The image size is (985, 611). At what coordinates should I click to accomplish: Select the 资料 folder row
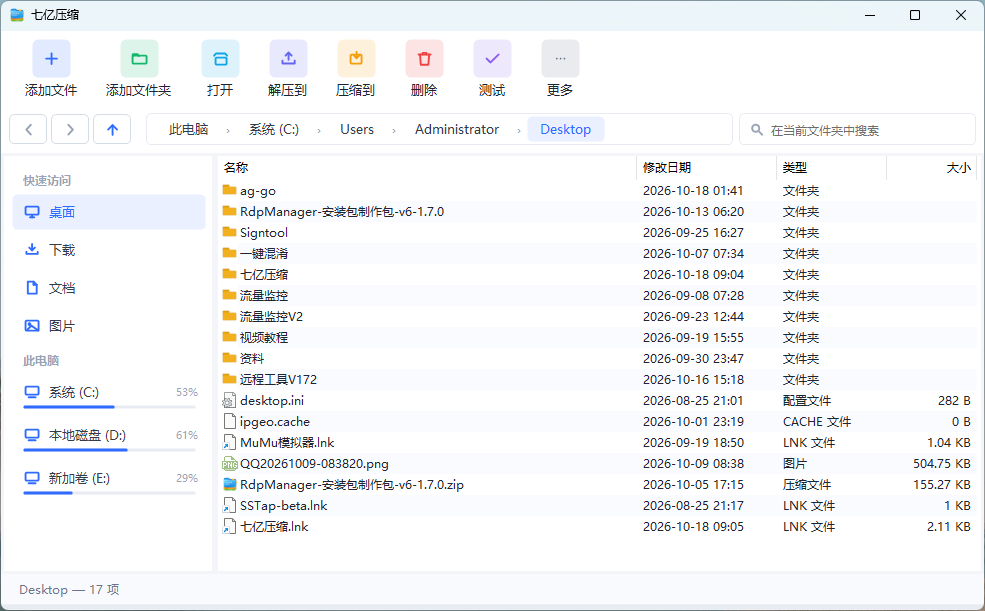pos(597,359)
